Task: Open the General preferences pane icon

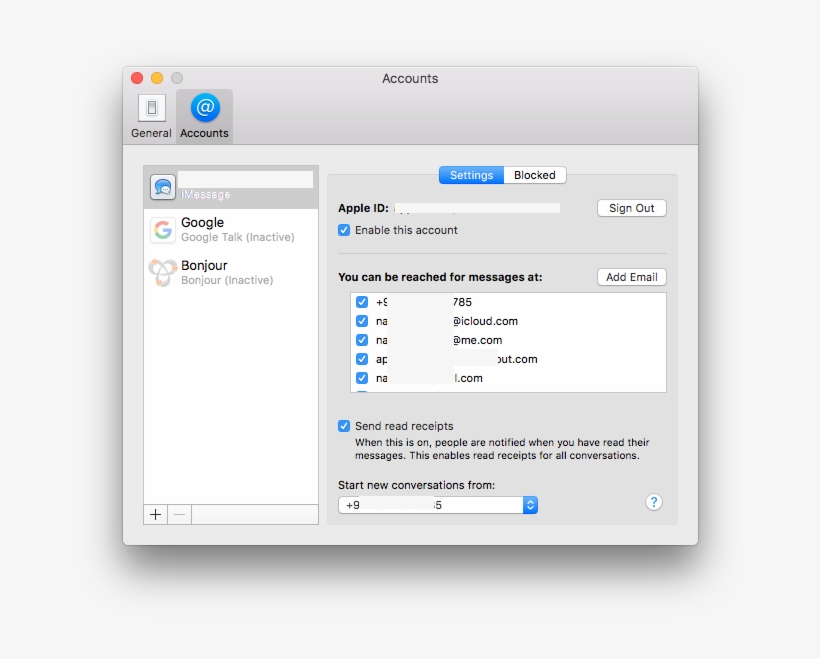Action: (151, 109)
